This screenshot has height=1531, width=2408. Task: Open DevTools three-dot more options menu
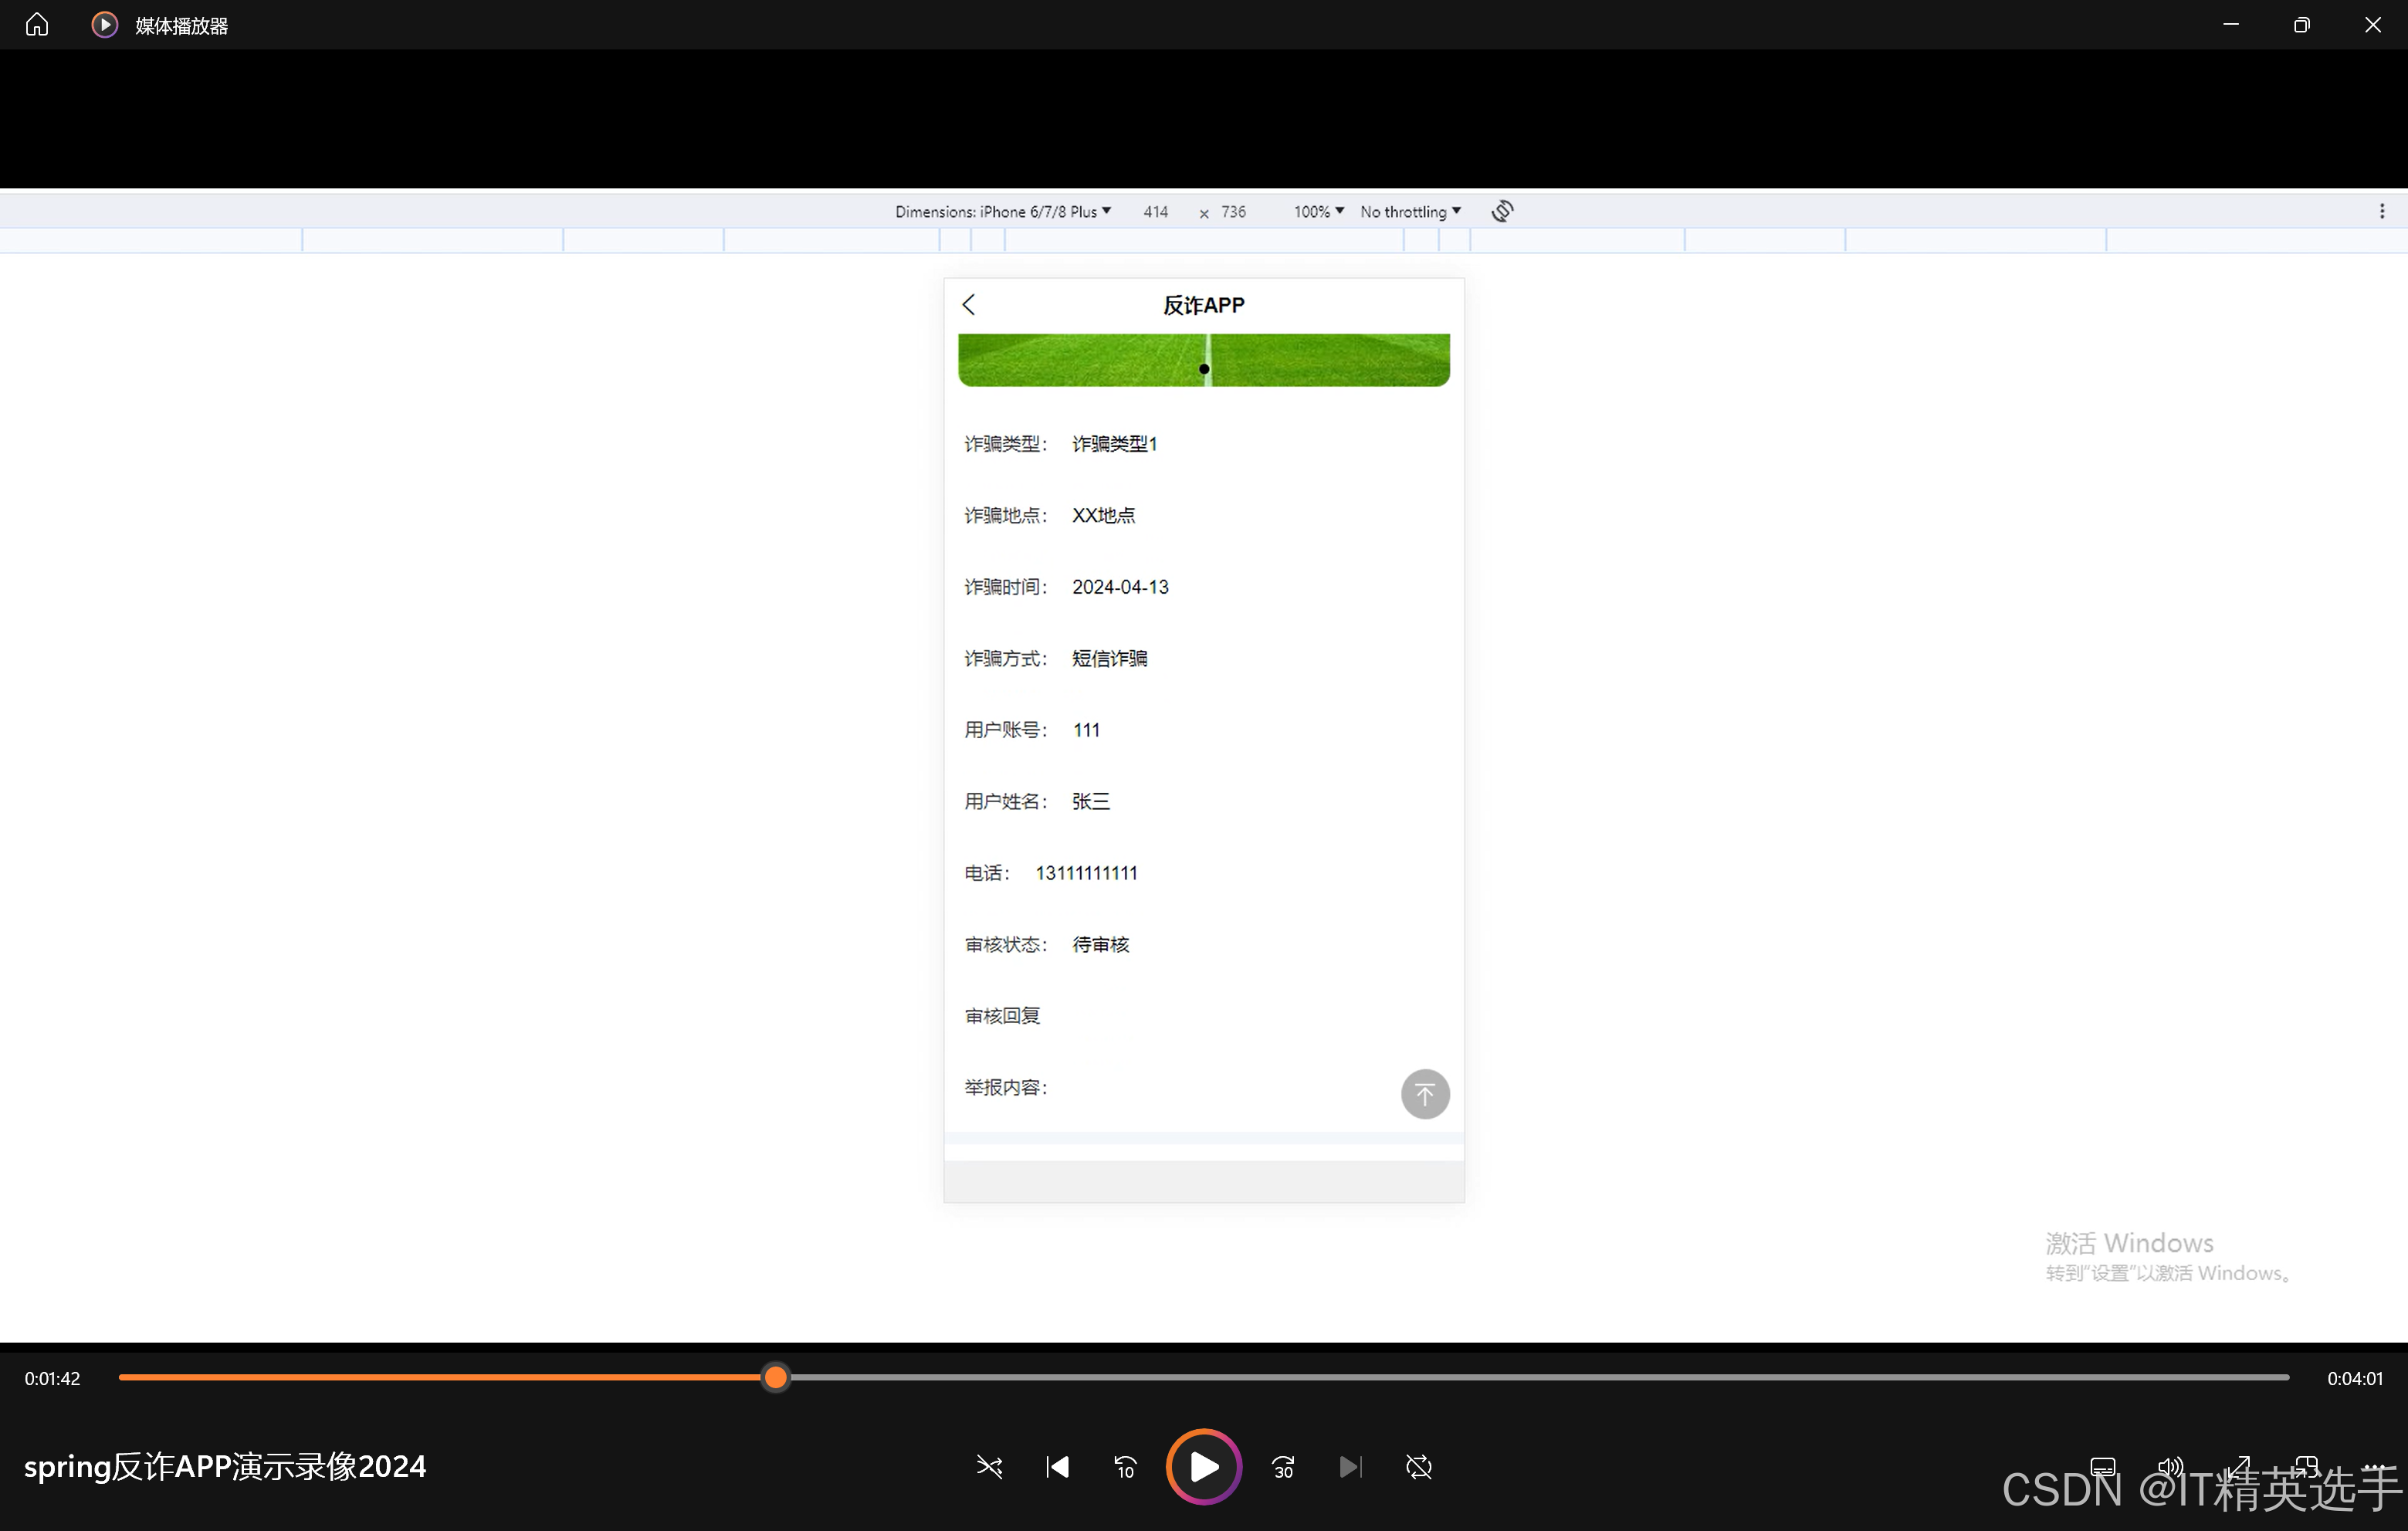point(2382,212)
